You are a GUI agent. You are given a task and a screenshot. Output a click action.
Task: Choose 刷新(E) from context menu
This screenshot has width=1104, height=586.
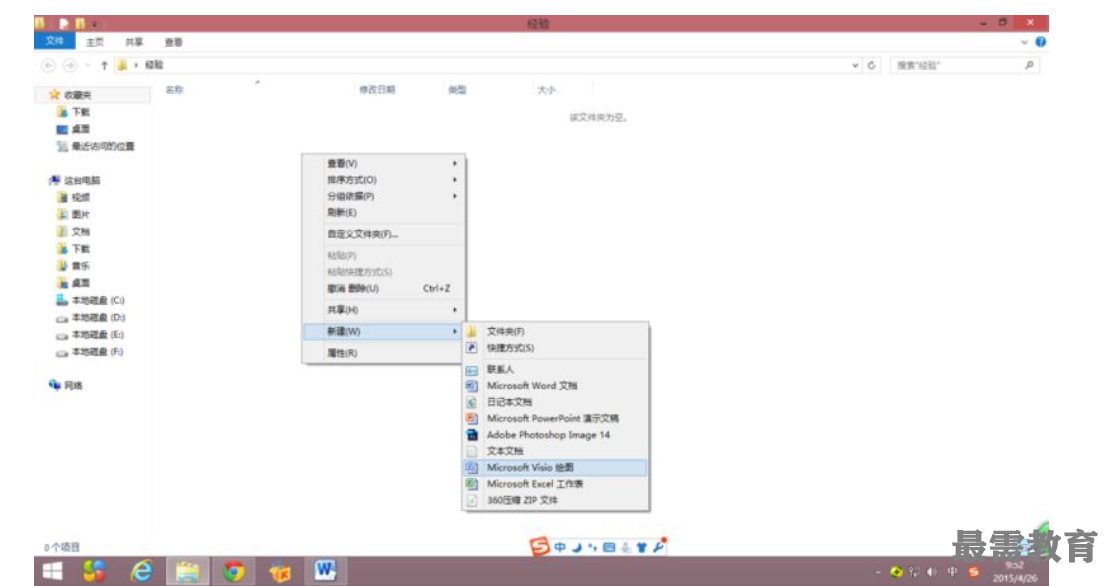[x=384, y=212]
